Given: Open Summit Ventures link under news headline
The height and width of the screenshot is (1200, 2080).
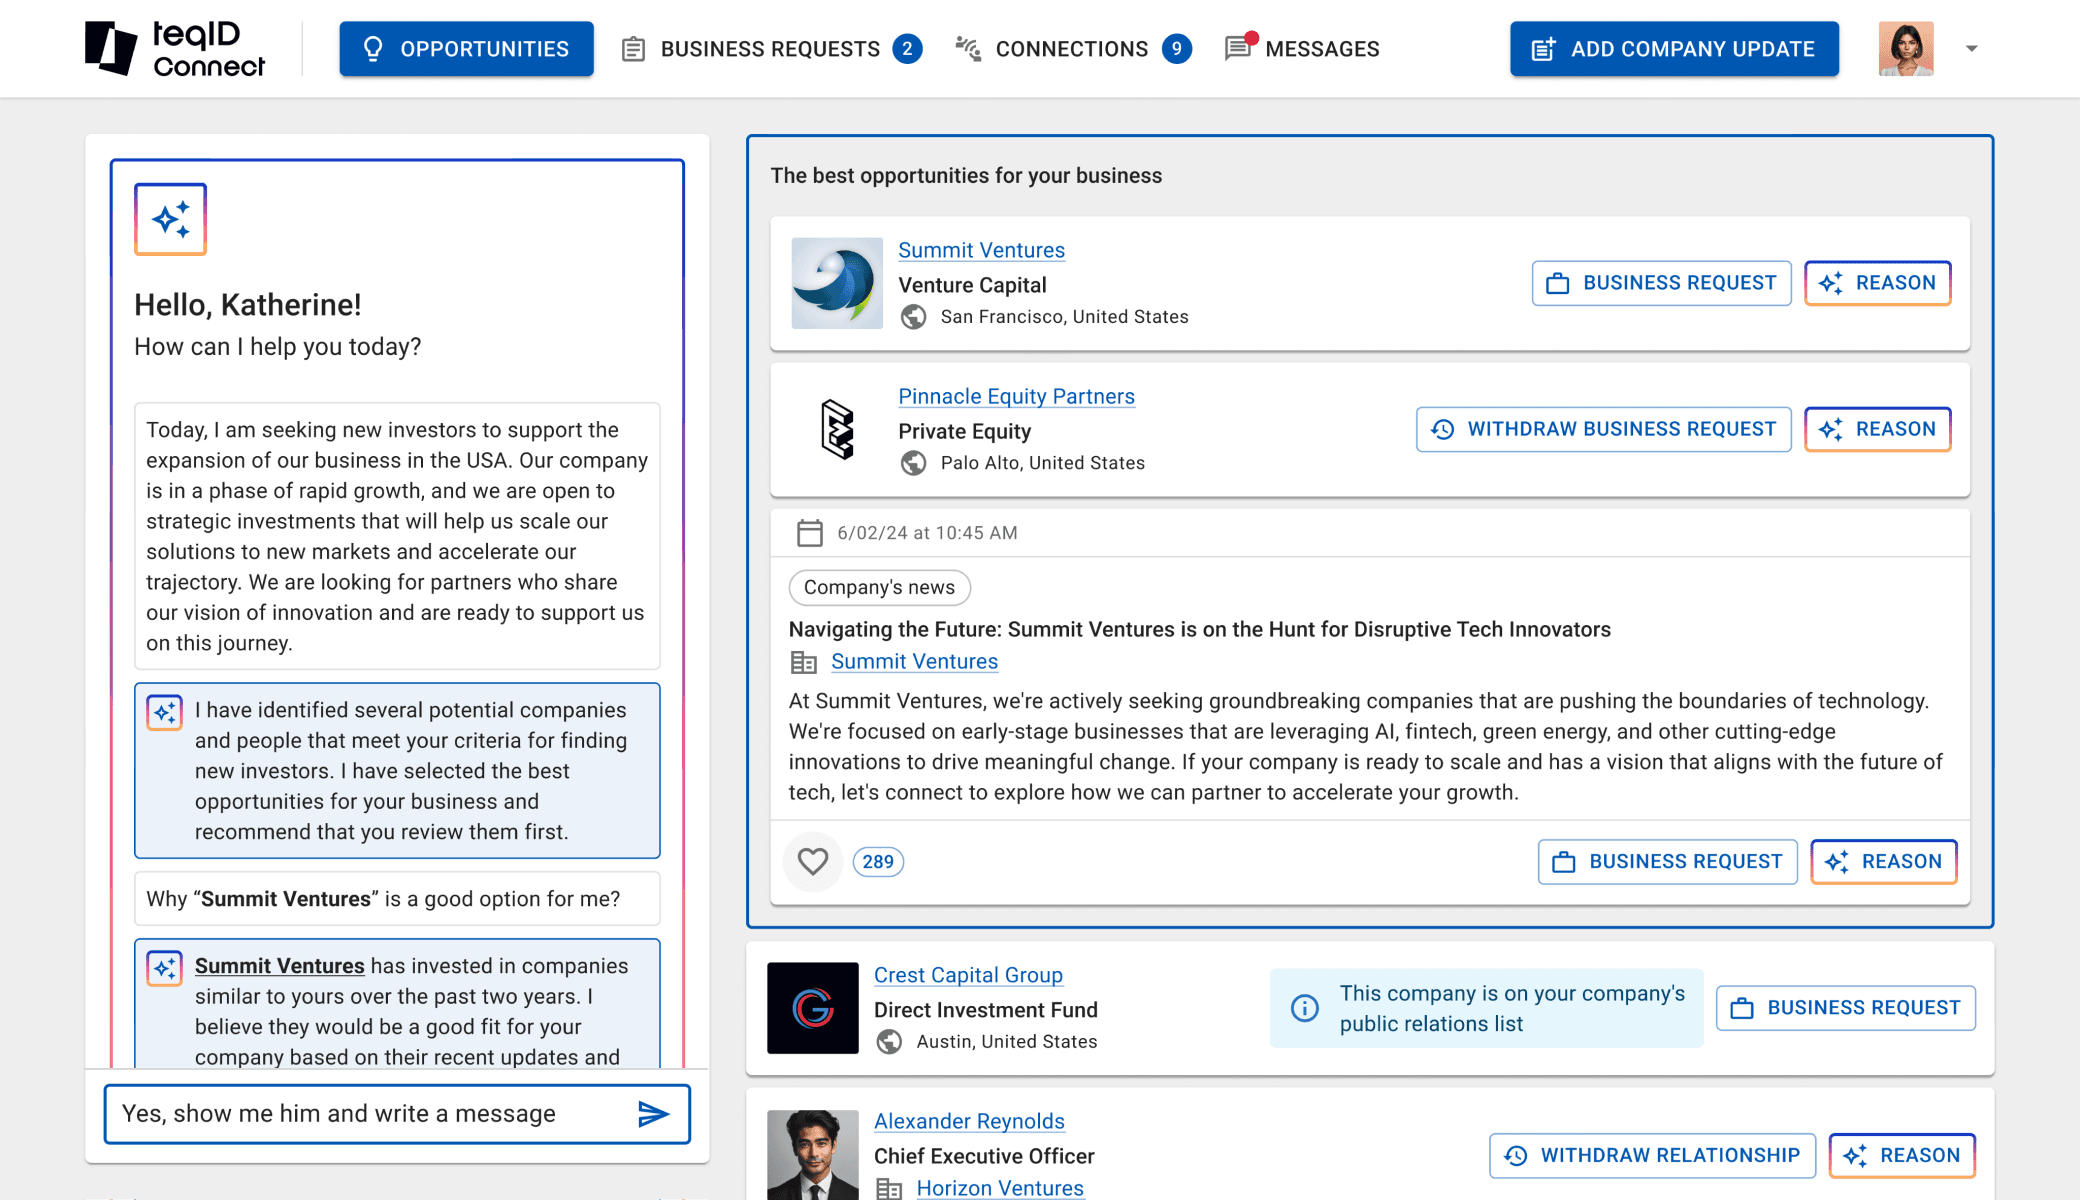Looking at the screenshot, I should [914, 661].
